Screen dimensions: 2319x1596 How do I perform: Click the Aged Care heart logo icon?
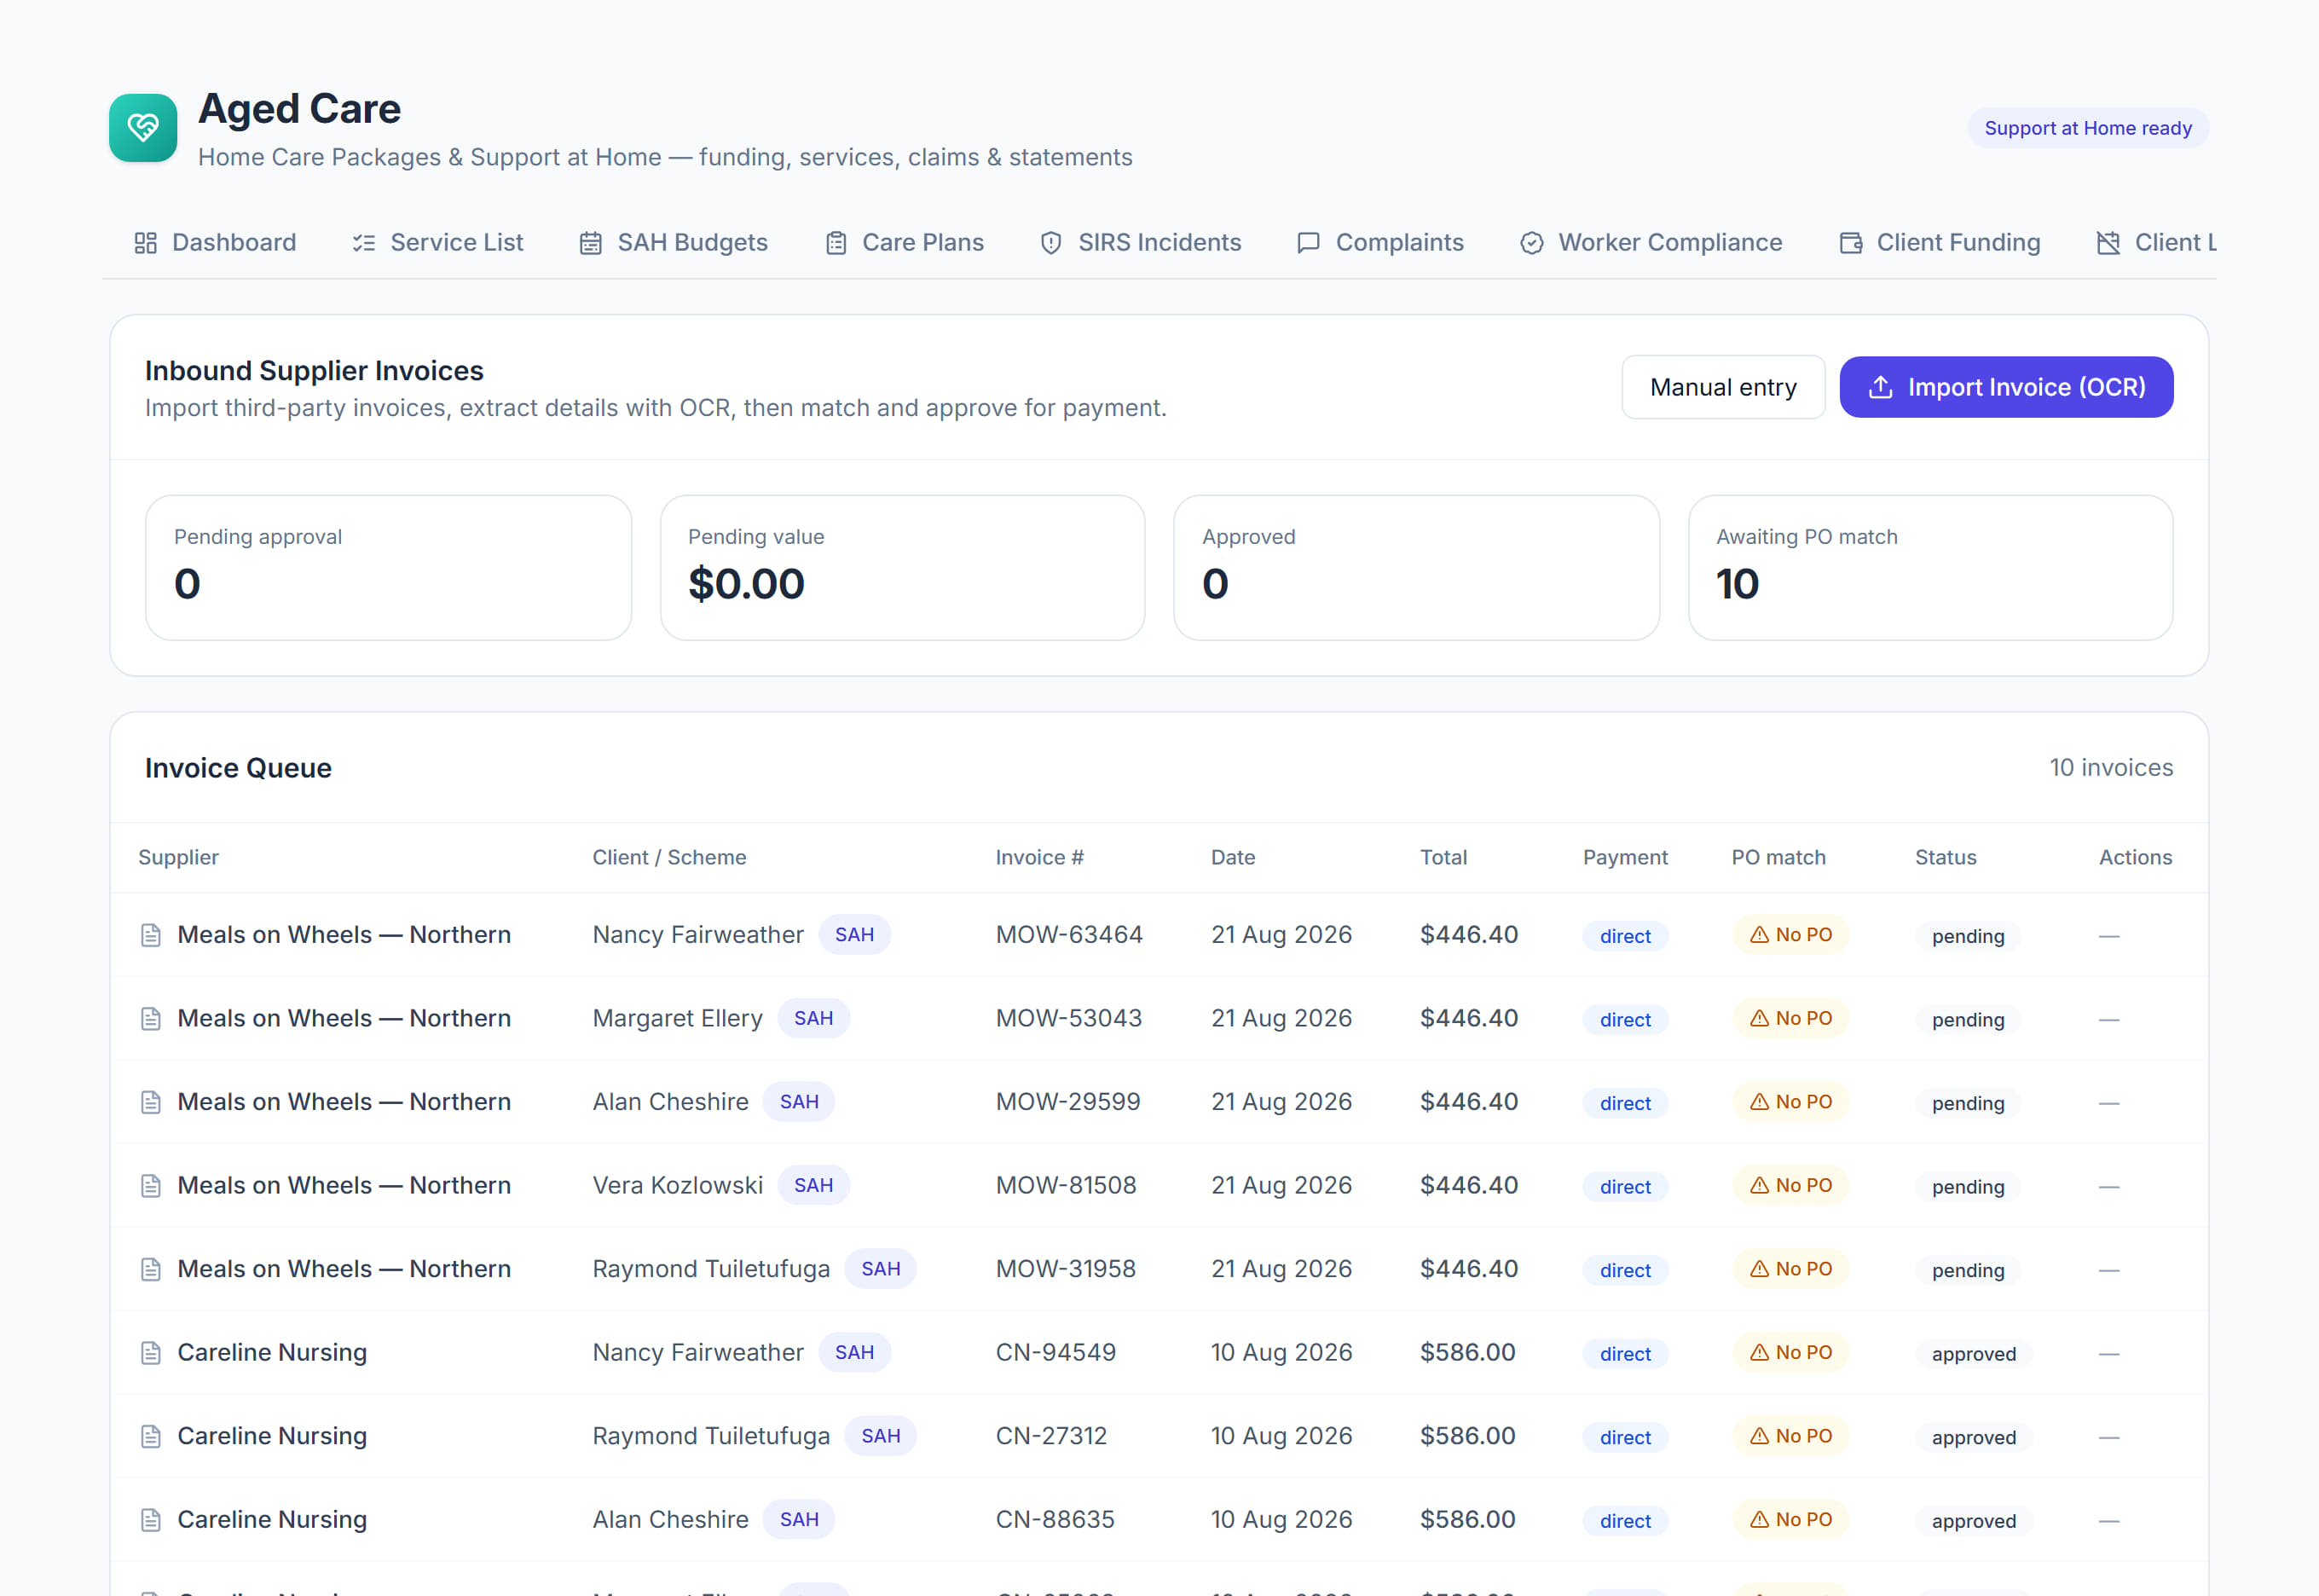[x=143, y=128]
